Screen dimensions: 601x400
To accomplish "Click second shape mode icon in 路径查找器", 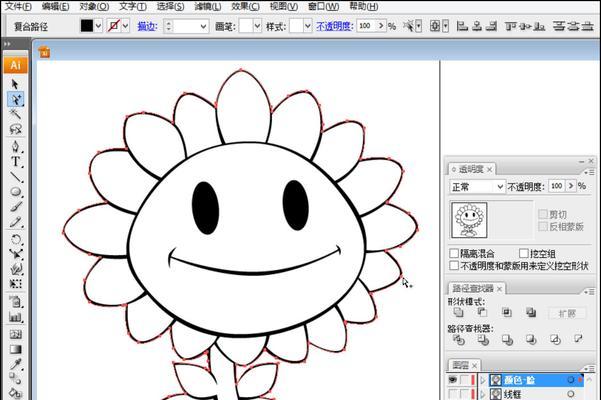I will coord(482,312).
